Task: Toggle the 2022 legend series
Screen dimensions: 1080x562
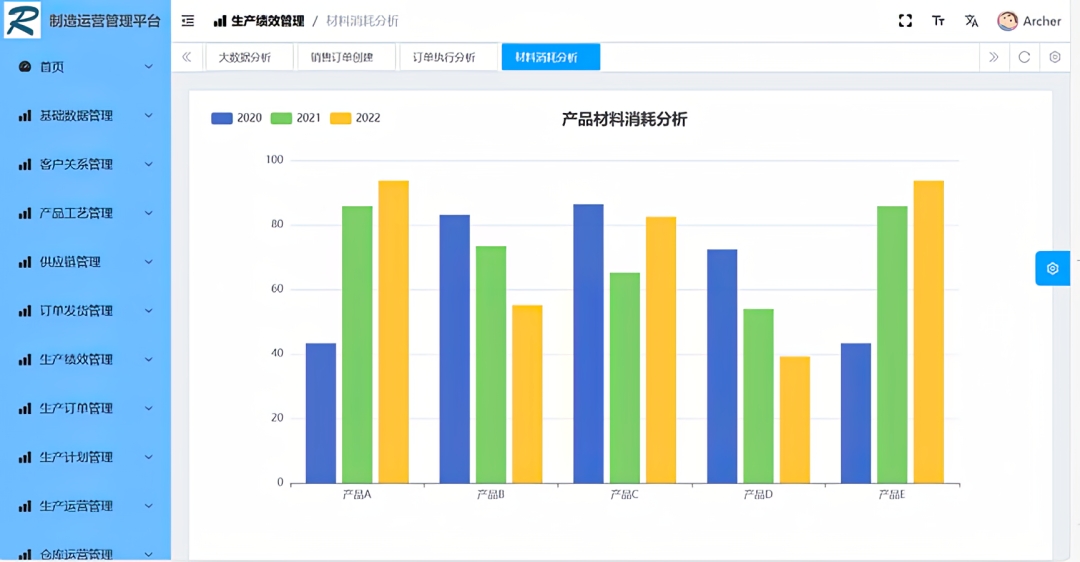Action: [x=355, y=118]
